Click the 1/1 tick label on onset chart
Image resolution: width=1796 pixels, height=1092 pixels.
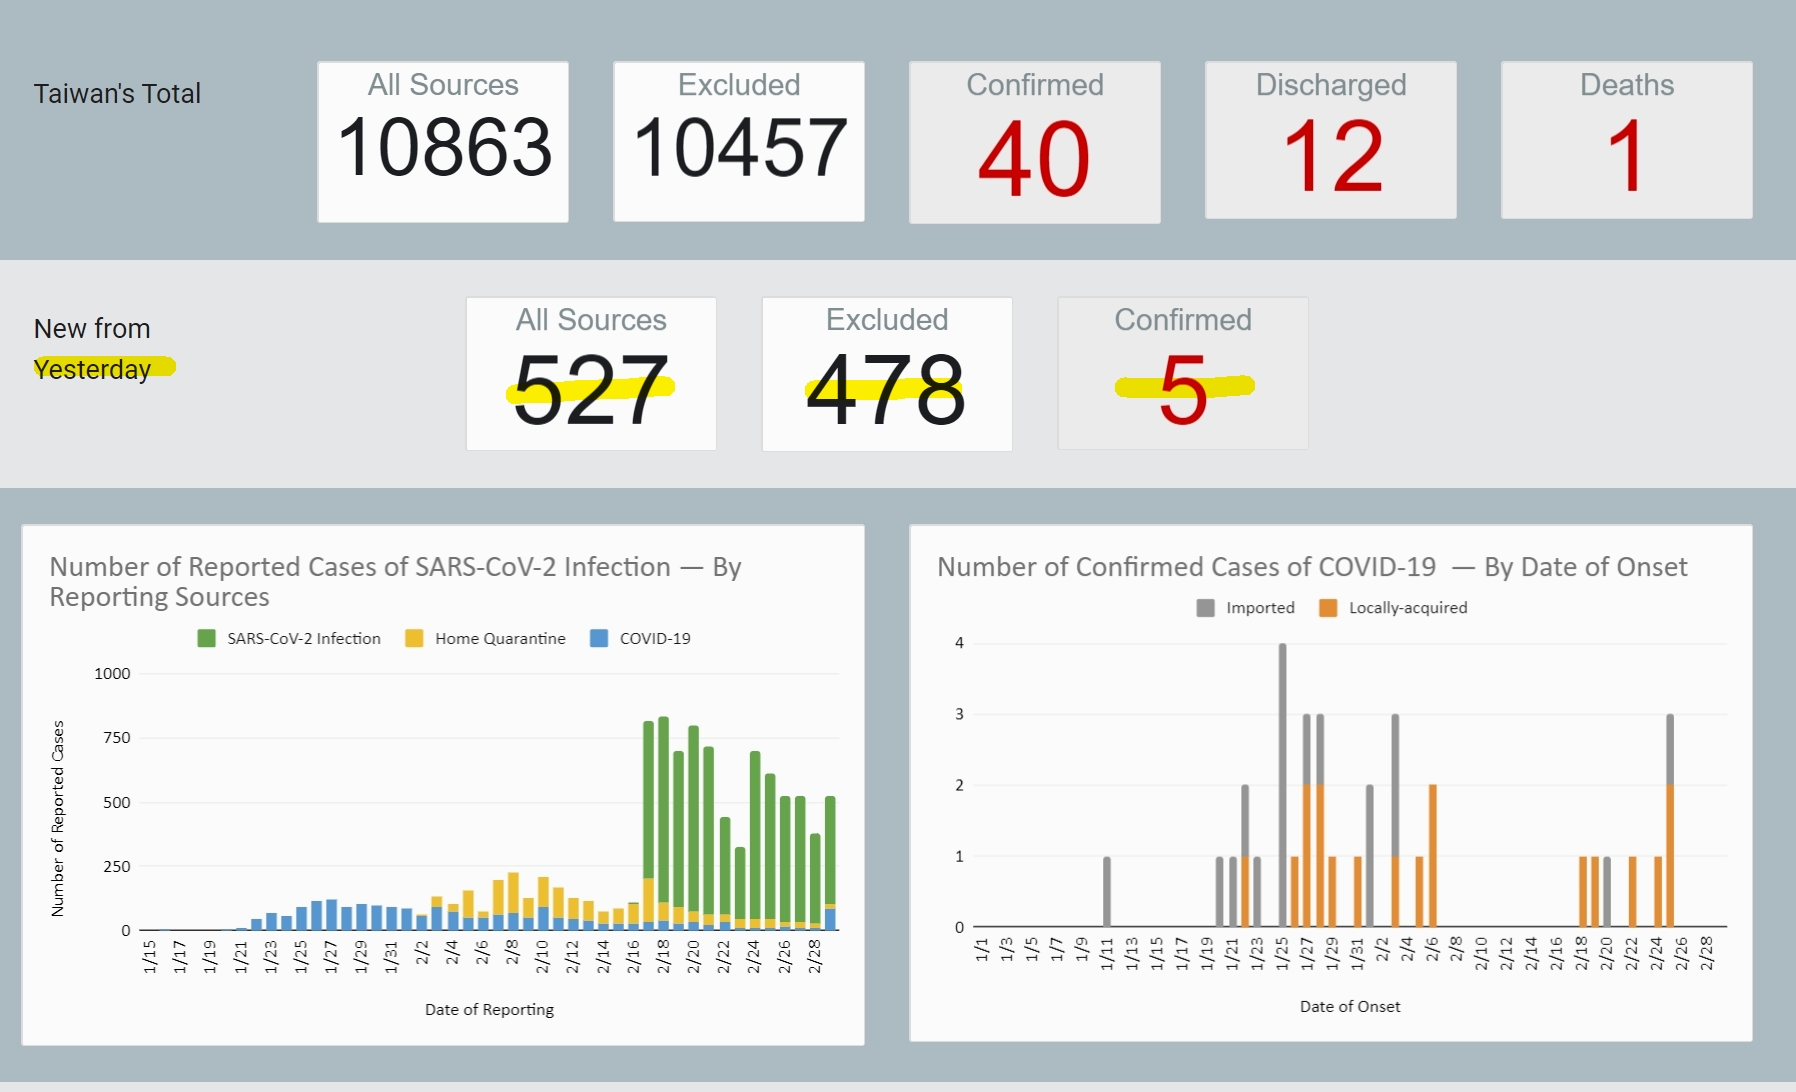982,950
